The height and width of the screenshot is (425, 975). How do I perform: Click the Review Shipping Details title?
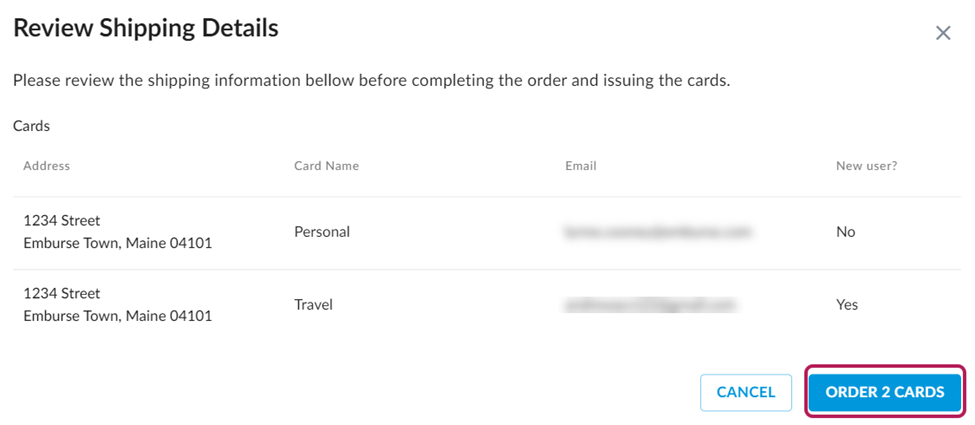[145, 29]
